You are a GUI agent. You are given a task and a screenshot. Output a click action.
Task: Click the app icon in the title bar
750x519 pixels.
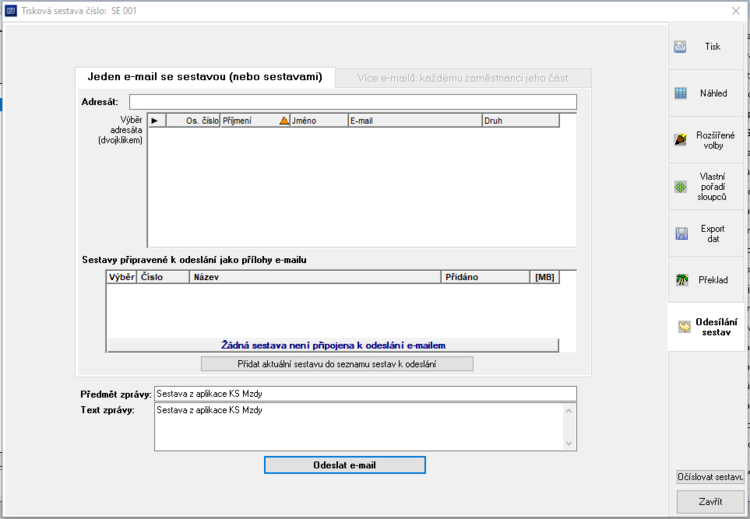pos(11,11)
